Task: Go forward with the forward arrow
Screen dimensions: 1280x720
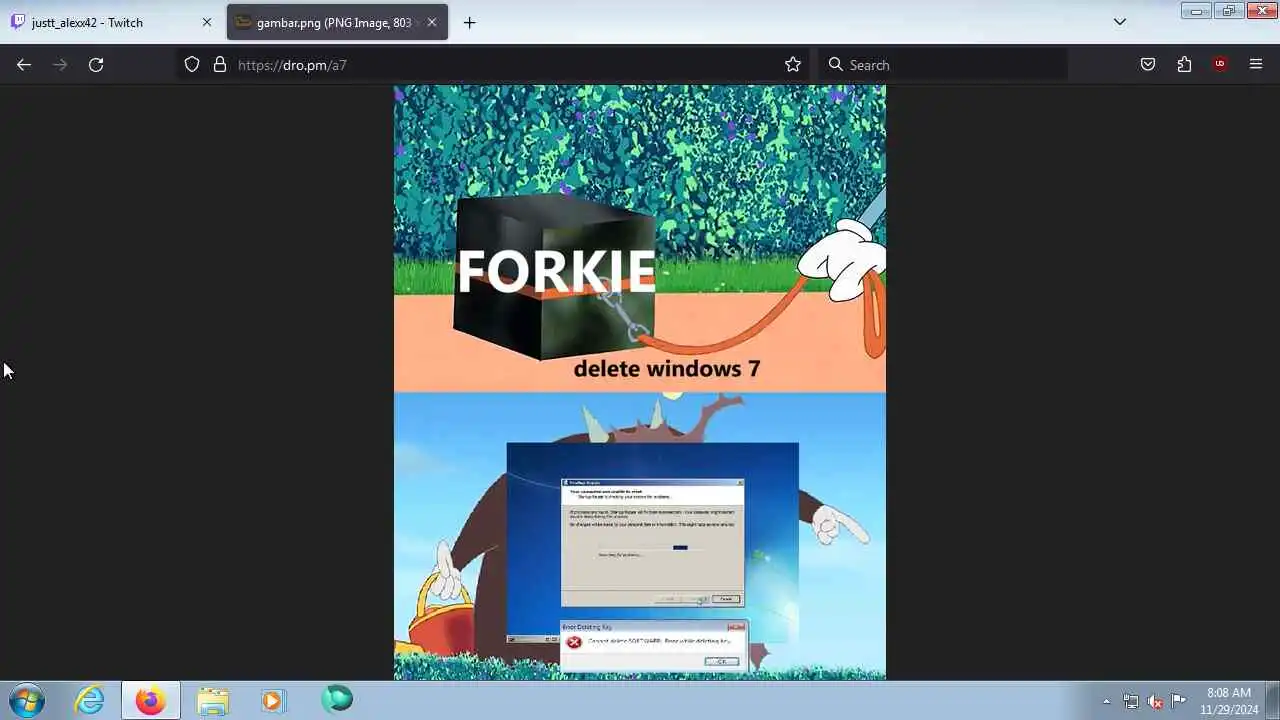Action: tap(60, 65)
